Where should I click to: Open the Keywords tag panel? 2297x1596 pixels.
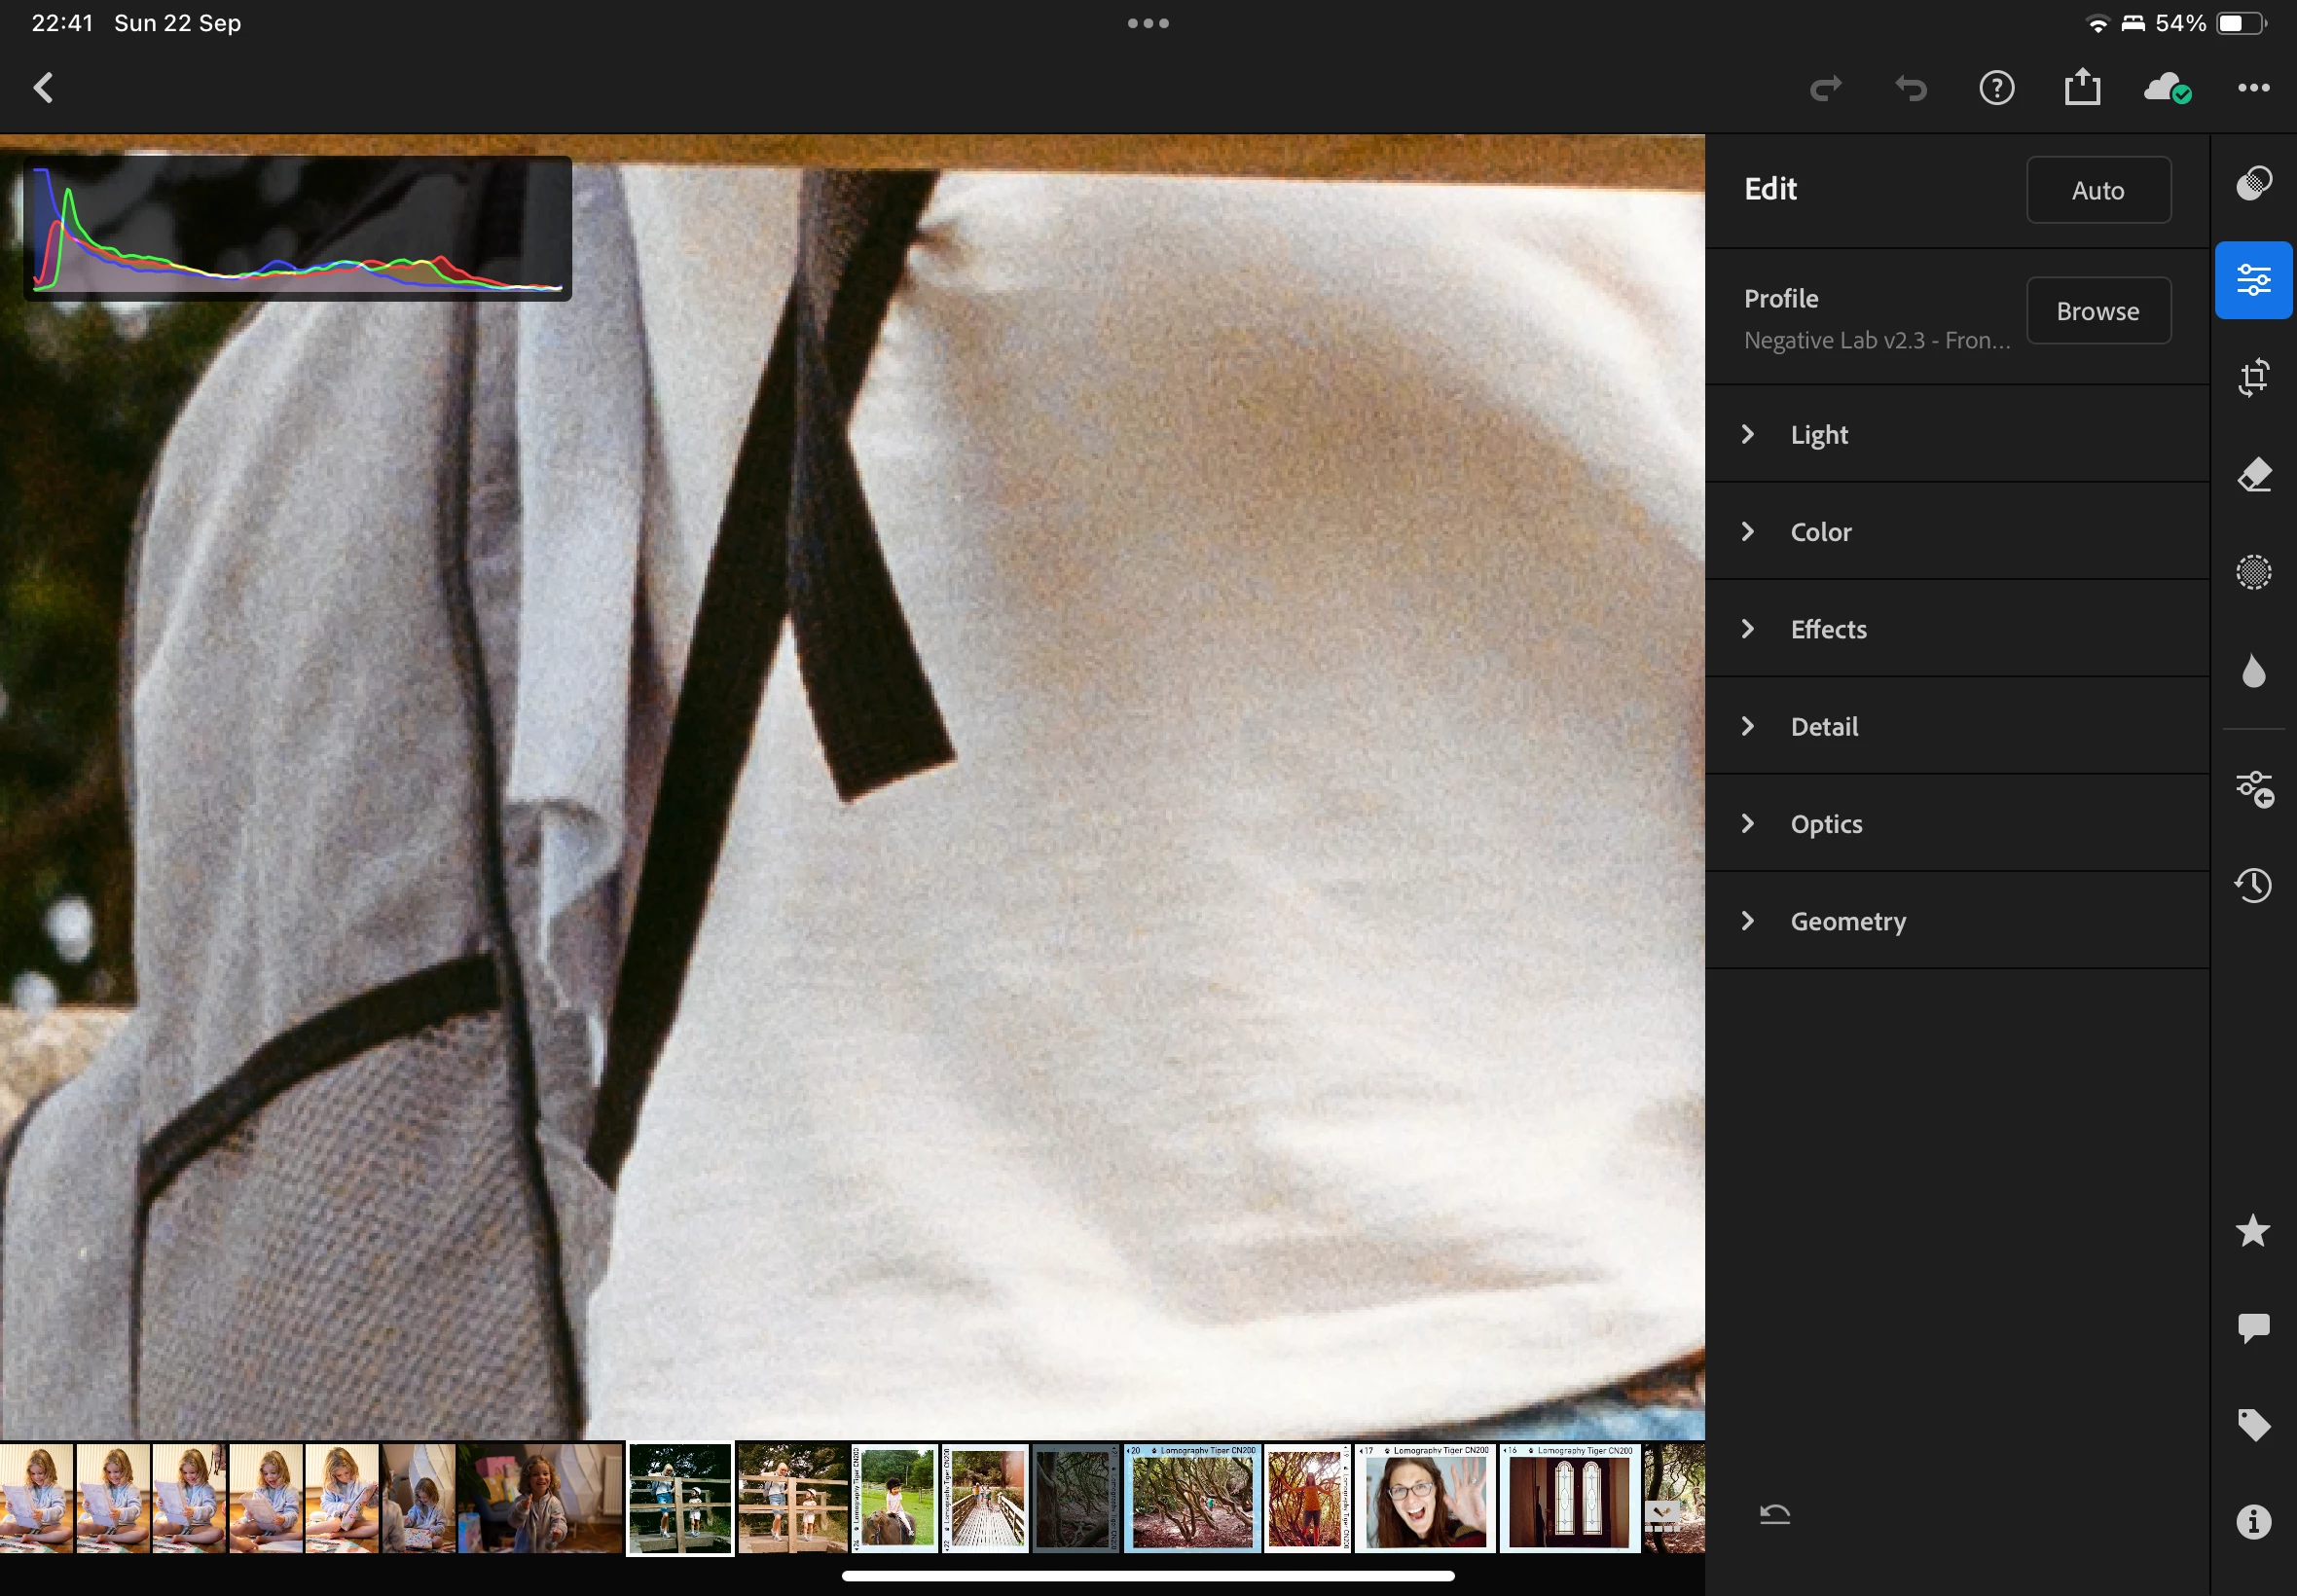[x=2253, y=1425]
